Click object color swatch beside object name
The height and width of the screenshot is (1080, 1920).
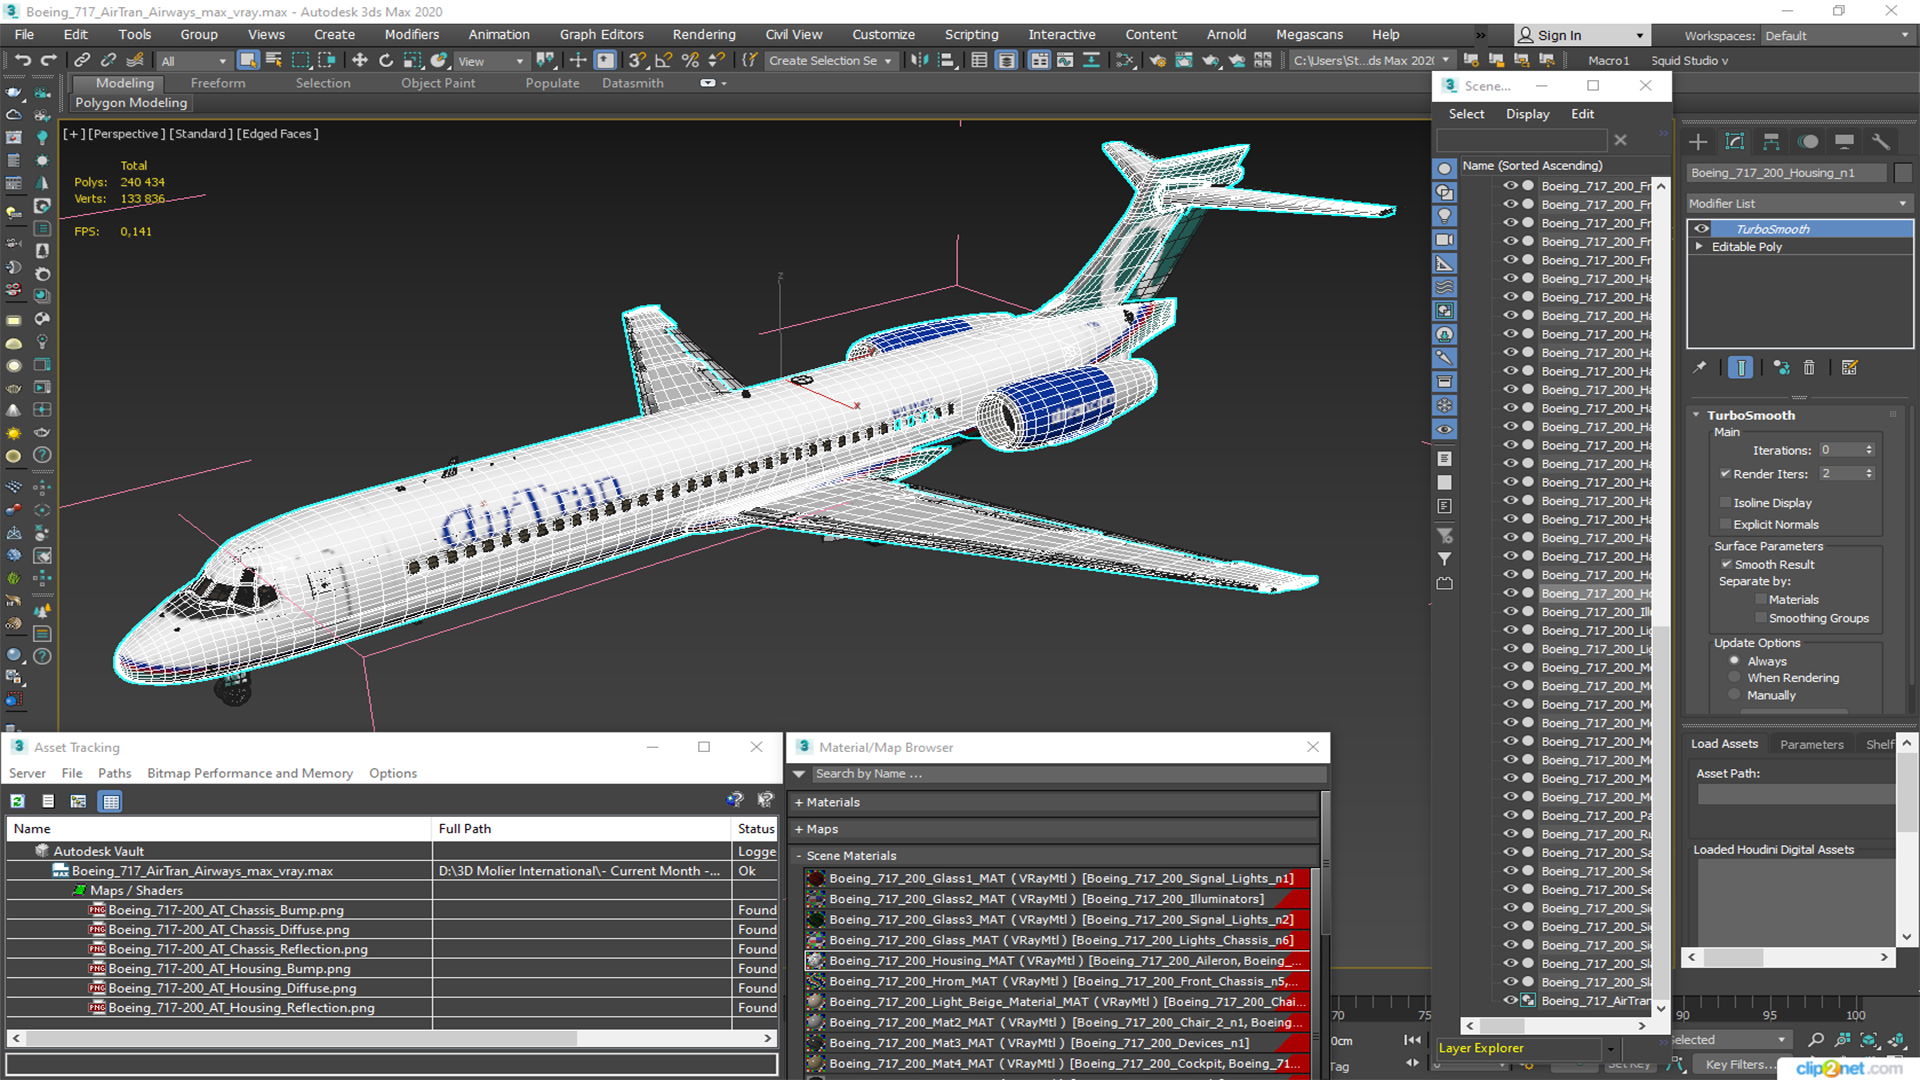click(1903, 173)
